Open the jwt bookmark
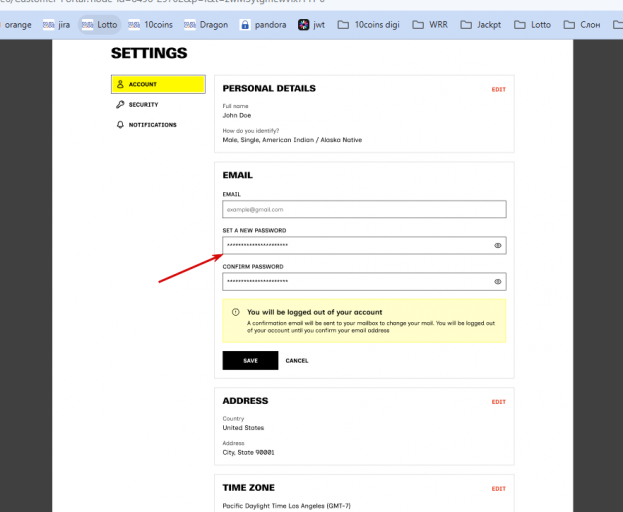Screen dimensions: 623x512 [312, 25]
